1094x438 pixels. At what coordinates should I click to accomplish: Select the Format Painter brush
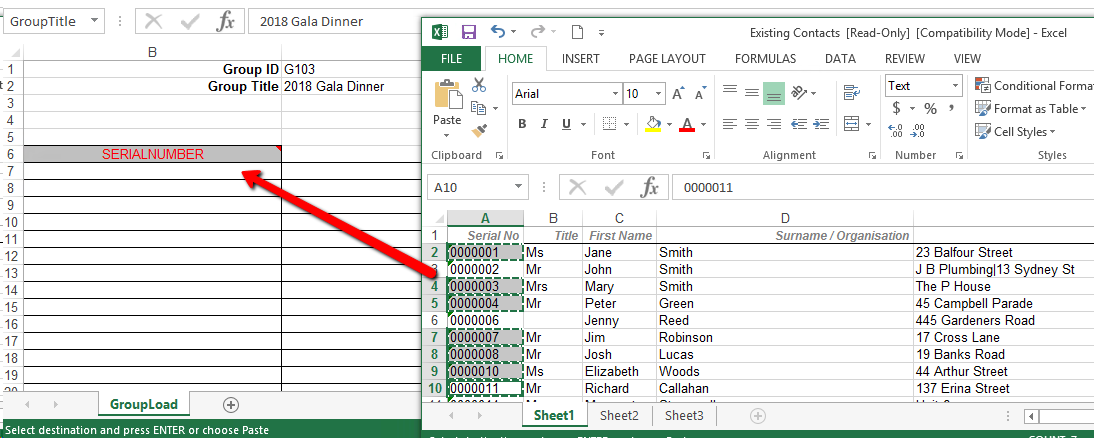pos(479,130)
